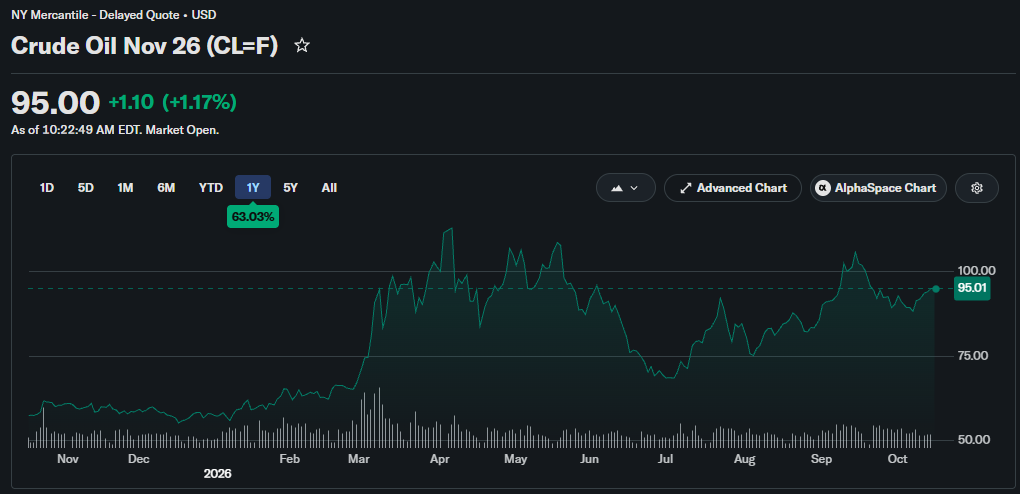The image size is (1020, 494).
Task: Switch to the 1M range
Action: coord(126,188)
